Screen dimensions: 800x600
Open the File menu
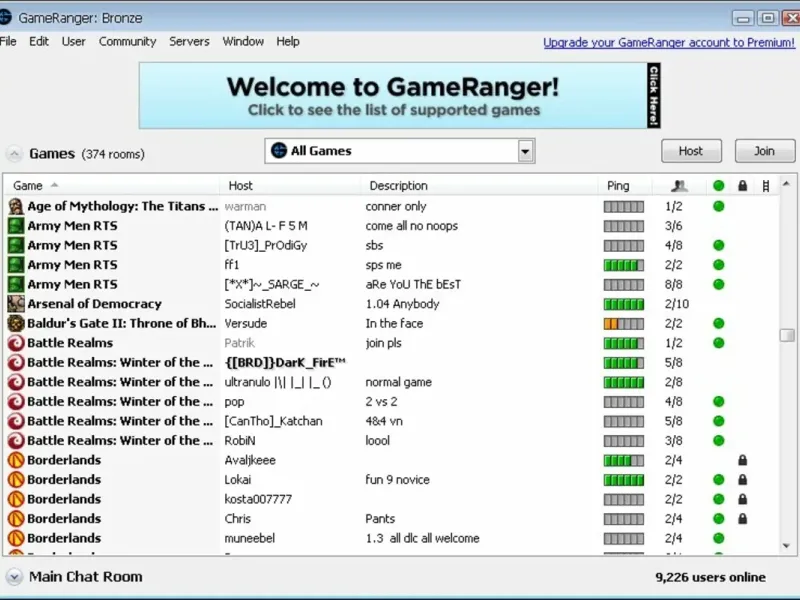click(8, 41)
